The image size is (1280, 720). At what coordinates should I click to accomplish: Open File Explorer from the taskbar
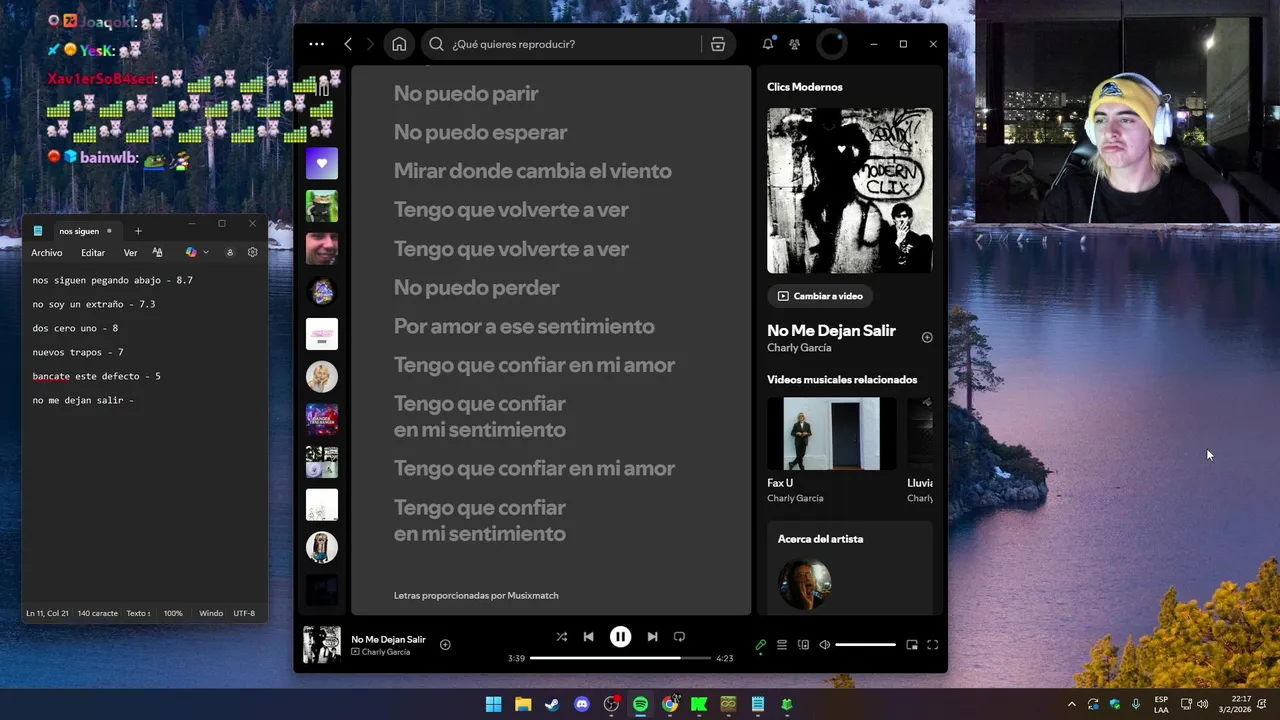(x=523, y=704)
